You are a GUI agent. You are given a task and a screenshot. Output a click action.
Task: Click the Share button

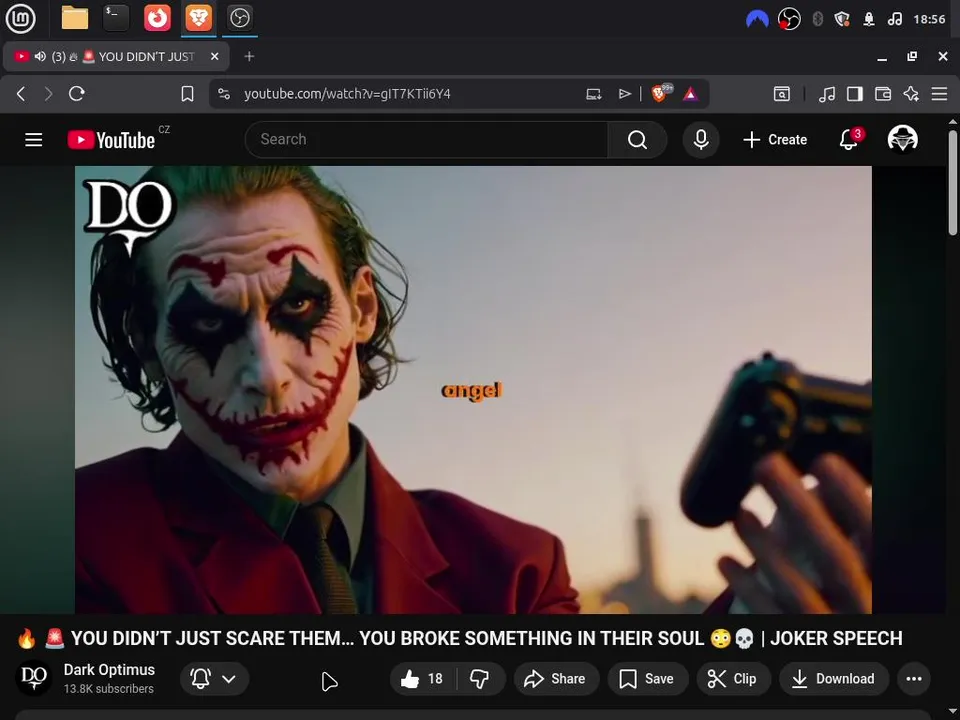click(x=555, y=678)
